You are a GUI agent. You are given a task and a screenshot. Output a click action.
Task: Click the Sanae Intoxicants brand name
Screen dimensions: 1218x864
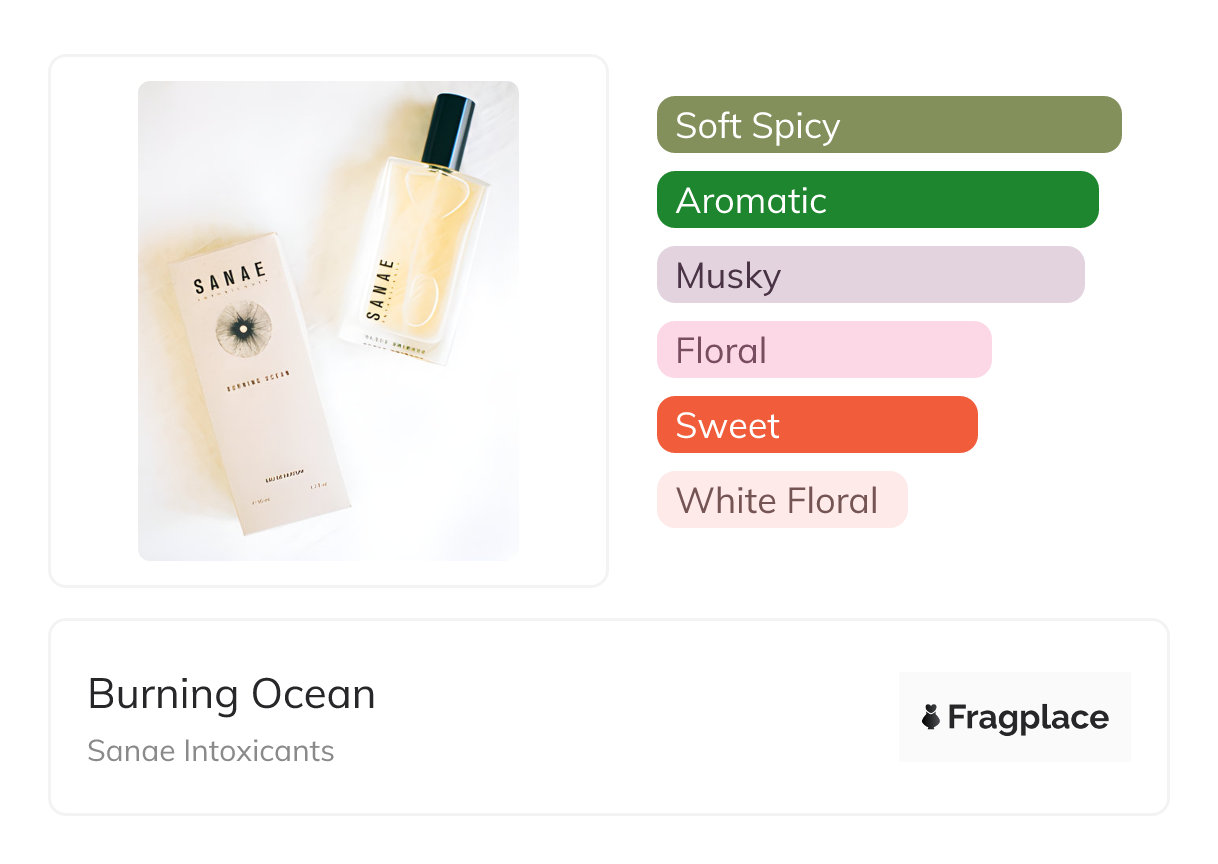[211, 751]
